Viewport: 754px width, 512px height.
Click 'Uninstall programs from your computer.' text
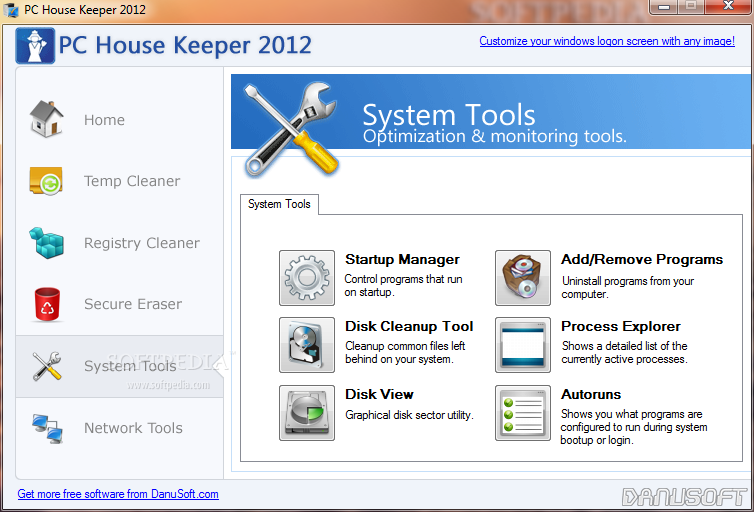tap(628, 287)
